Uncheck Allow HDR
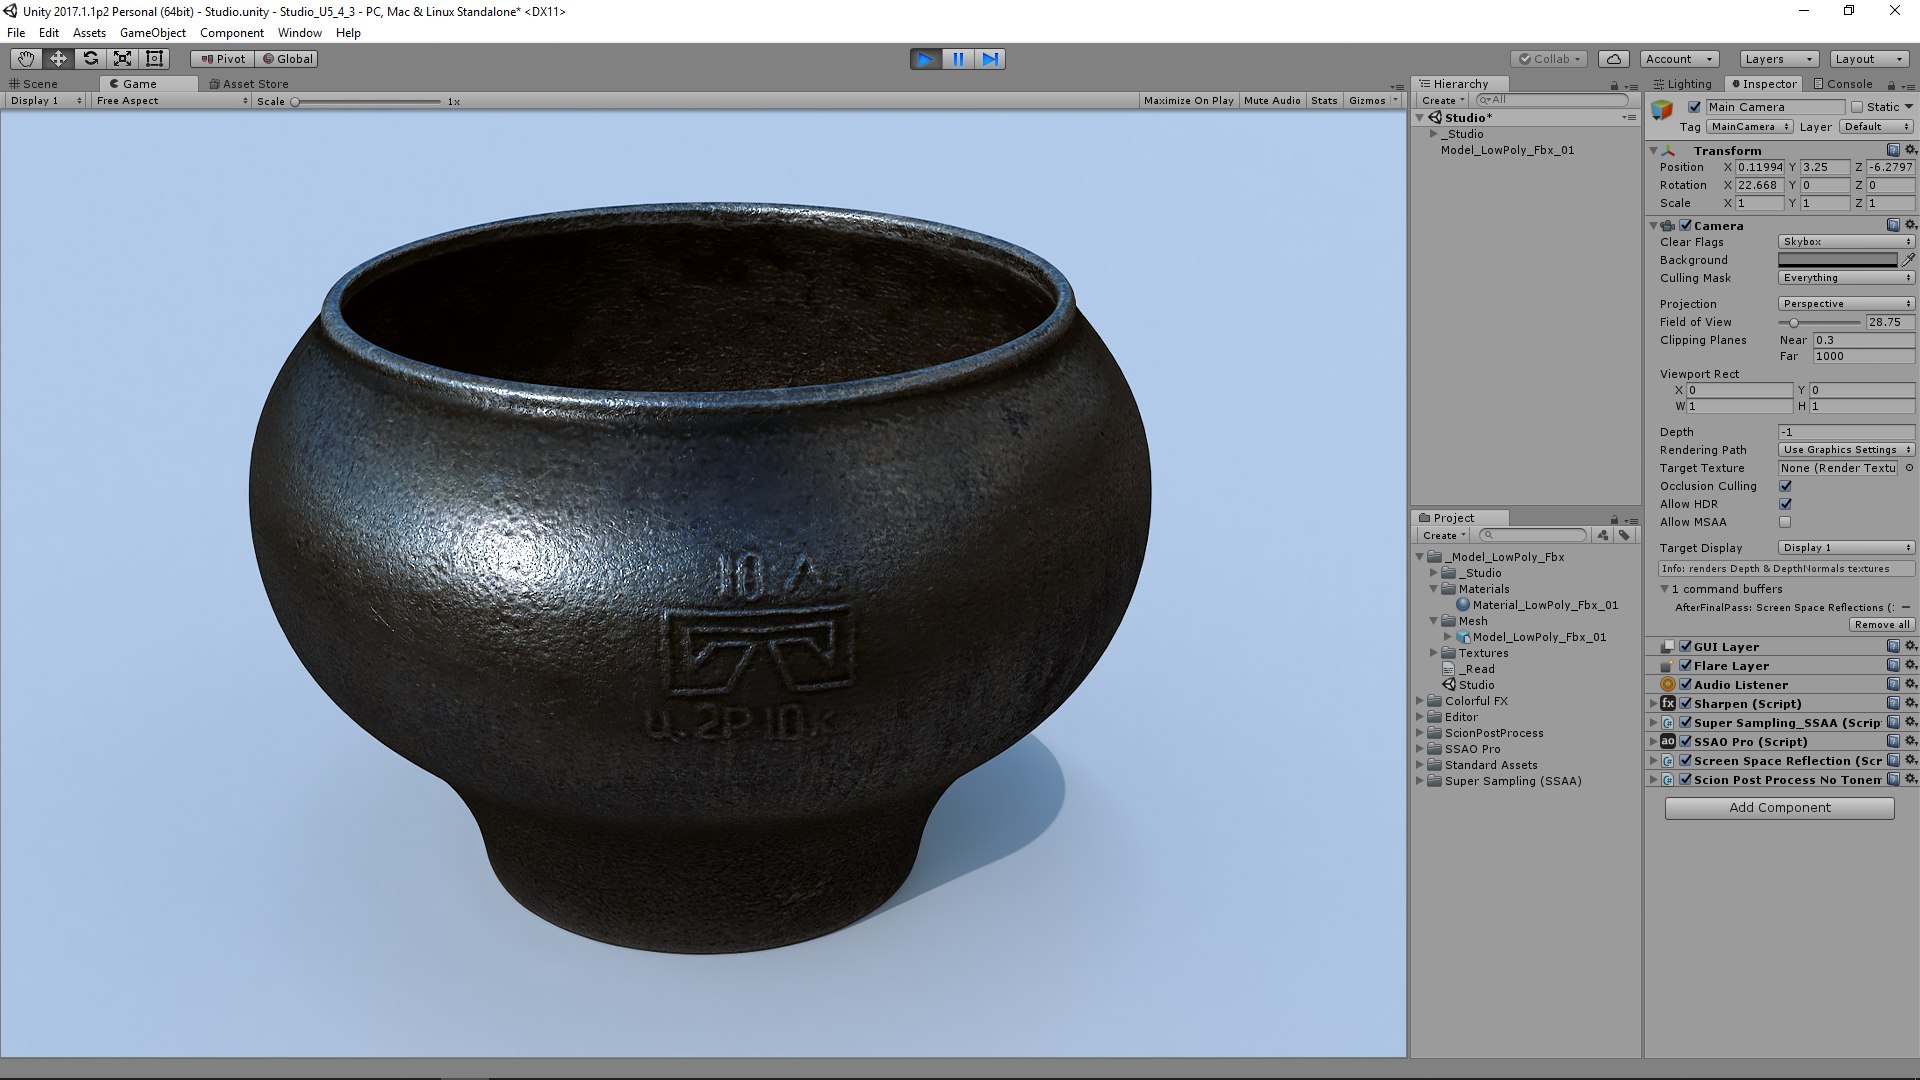This screenshot has height=1080, width=1920. coord(1785,504)
